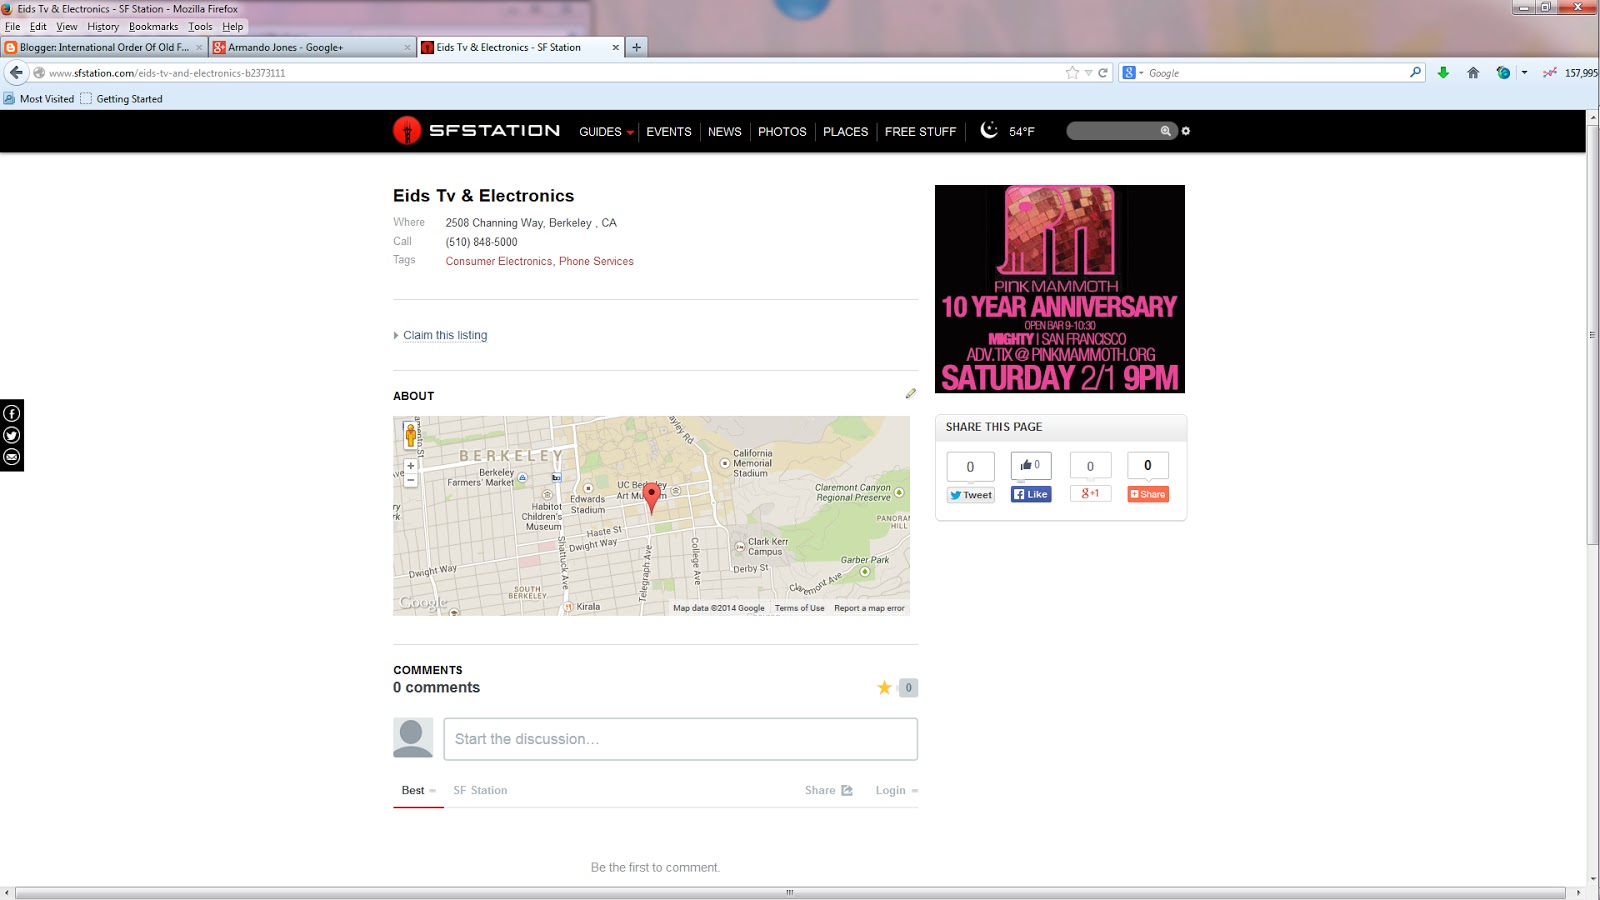Click the user avatar placeholder
Screen dimensions: 1600x900
point(413,738)
